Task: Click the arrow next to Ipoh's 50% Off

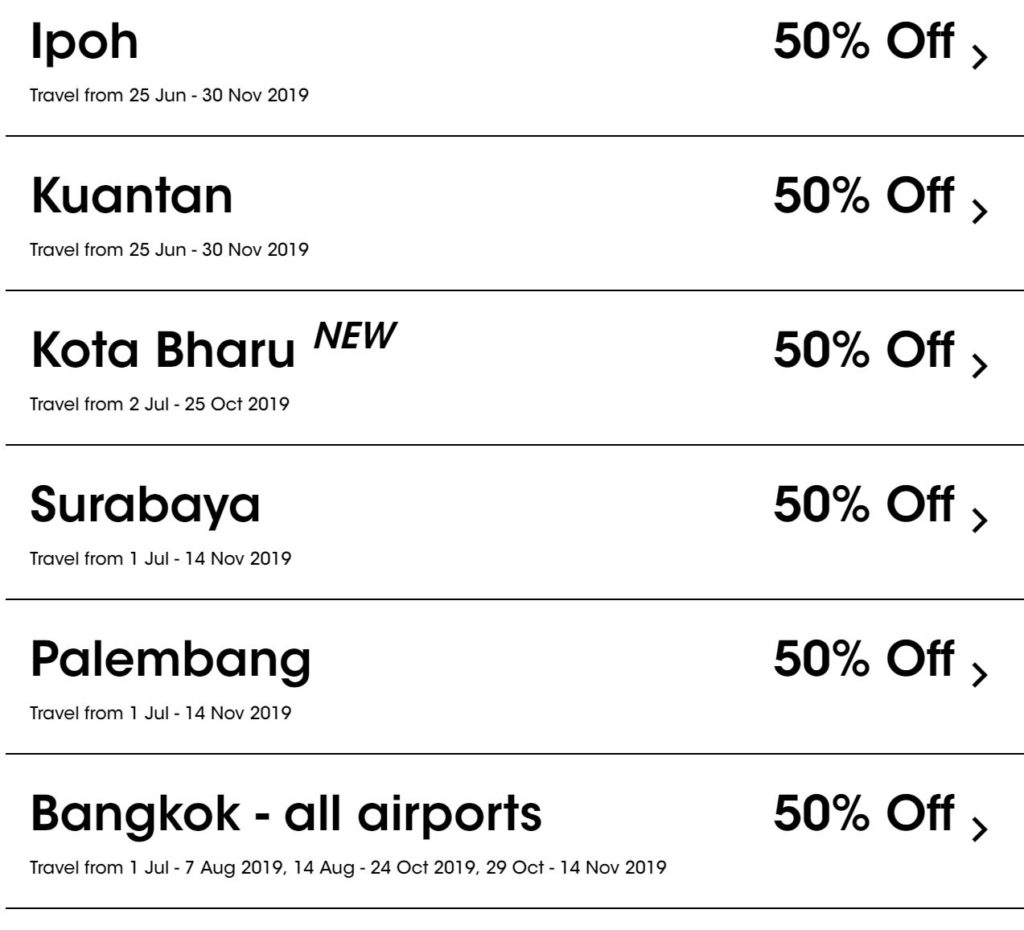Action: pos(979,56)
